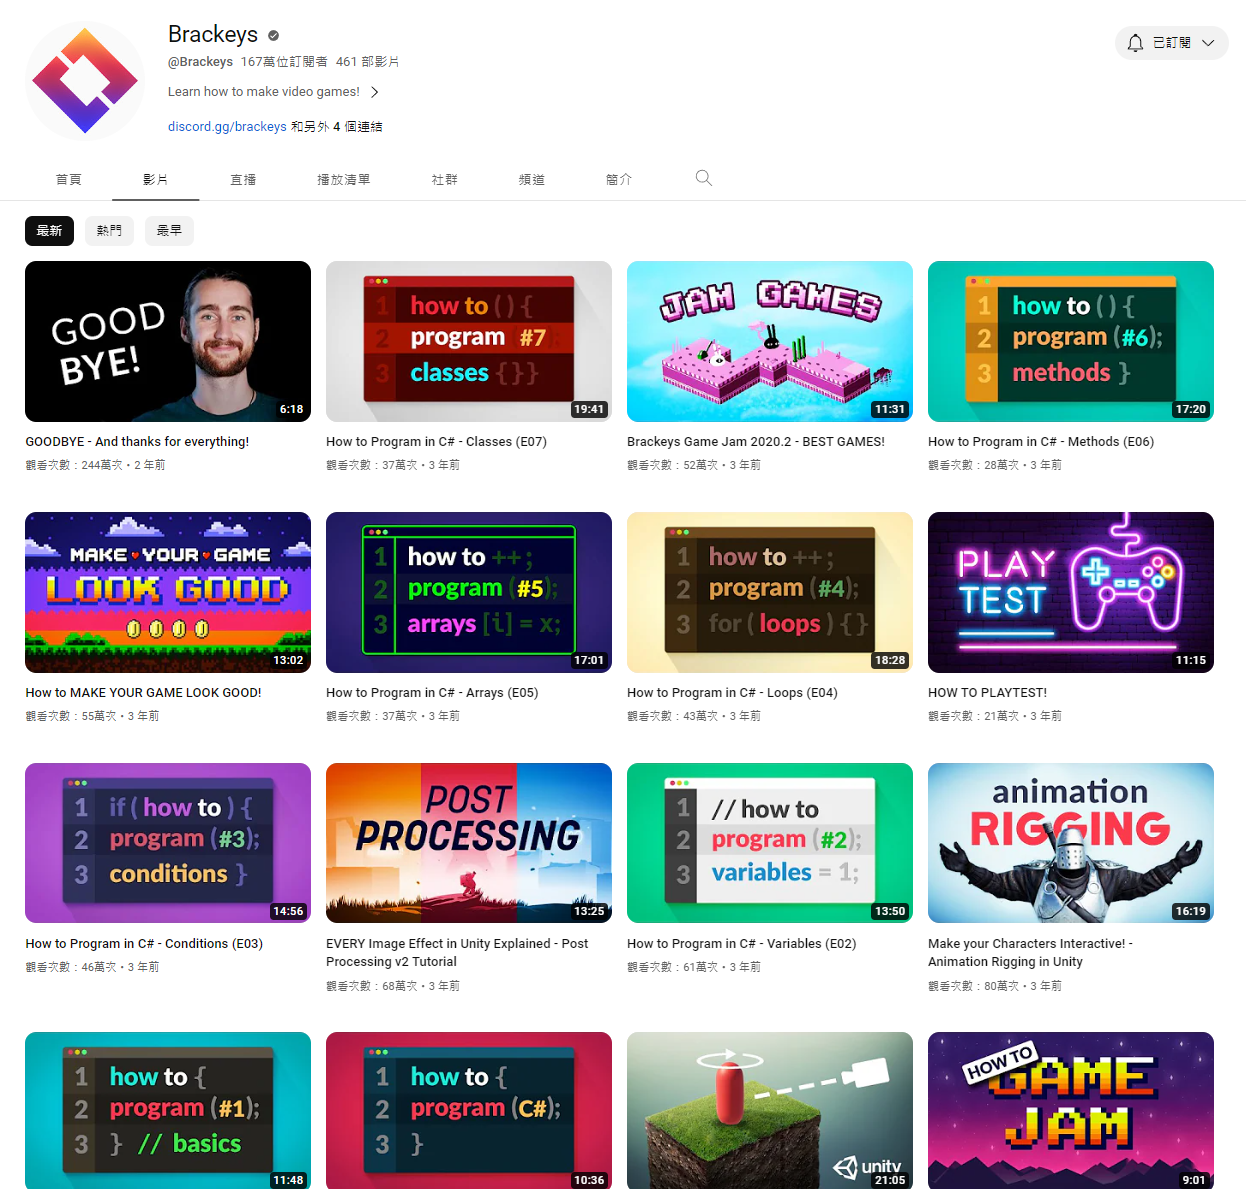
Task: Open the 播放清單 tab
Action: coord(343,180)
